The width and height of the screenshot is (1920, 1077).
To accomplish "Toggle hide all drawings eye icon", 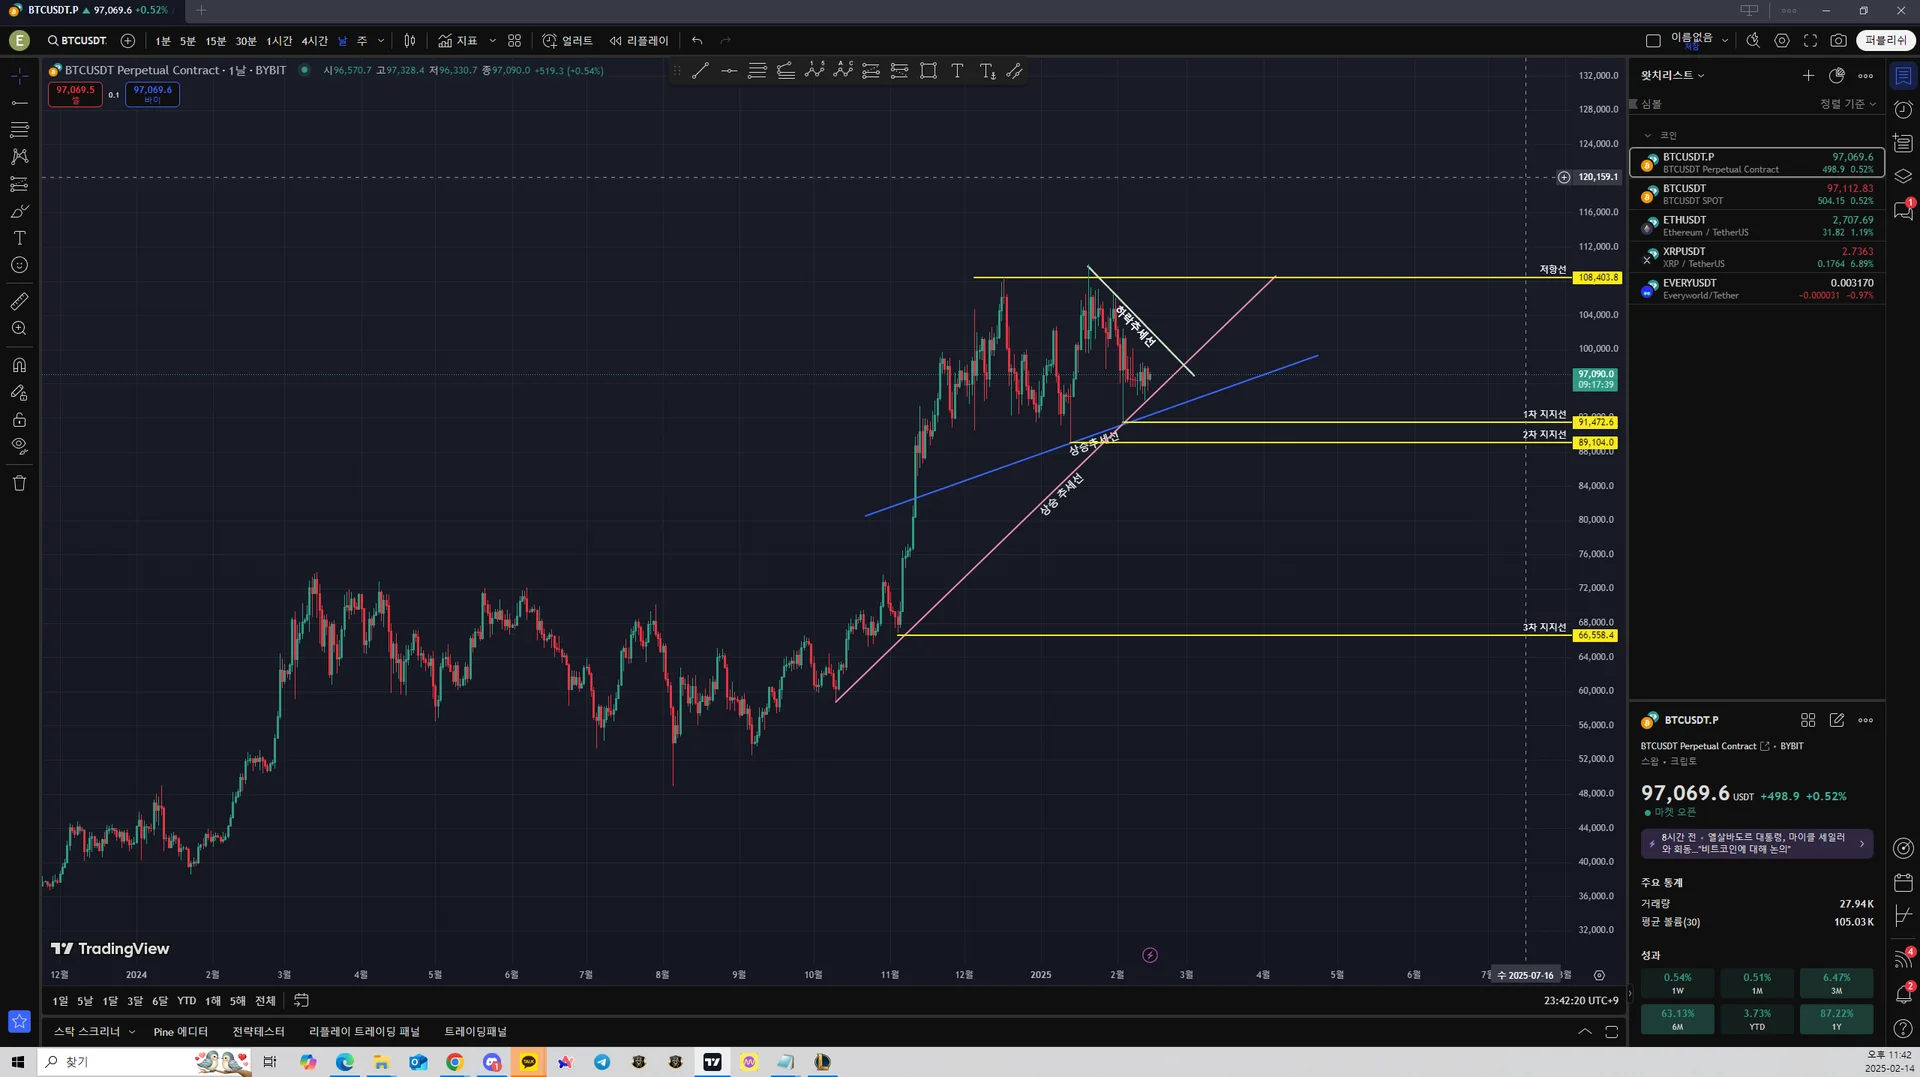I will pyautogui.click(x=19, y=447).
